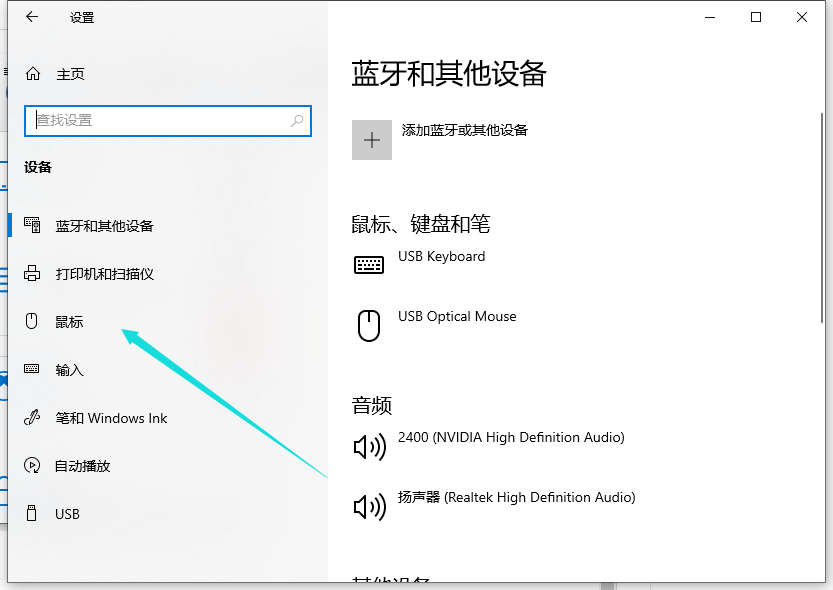Click USB Optical Mouse device name
Image resolution: width=833 pixels, height=590 pixels.
457,316
